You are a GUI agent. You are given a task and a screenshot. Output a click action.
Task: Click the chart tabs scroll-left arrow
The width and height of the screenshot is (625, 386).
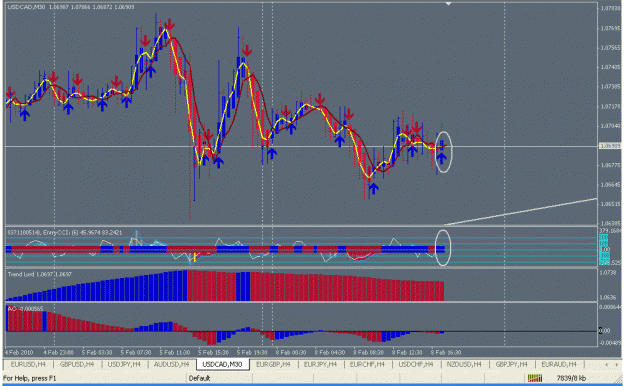[x=606, y=364]
